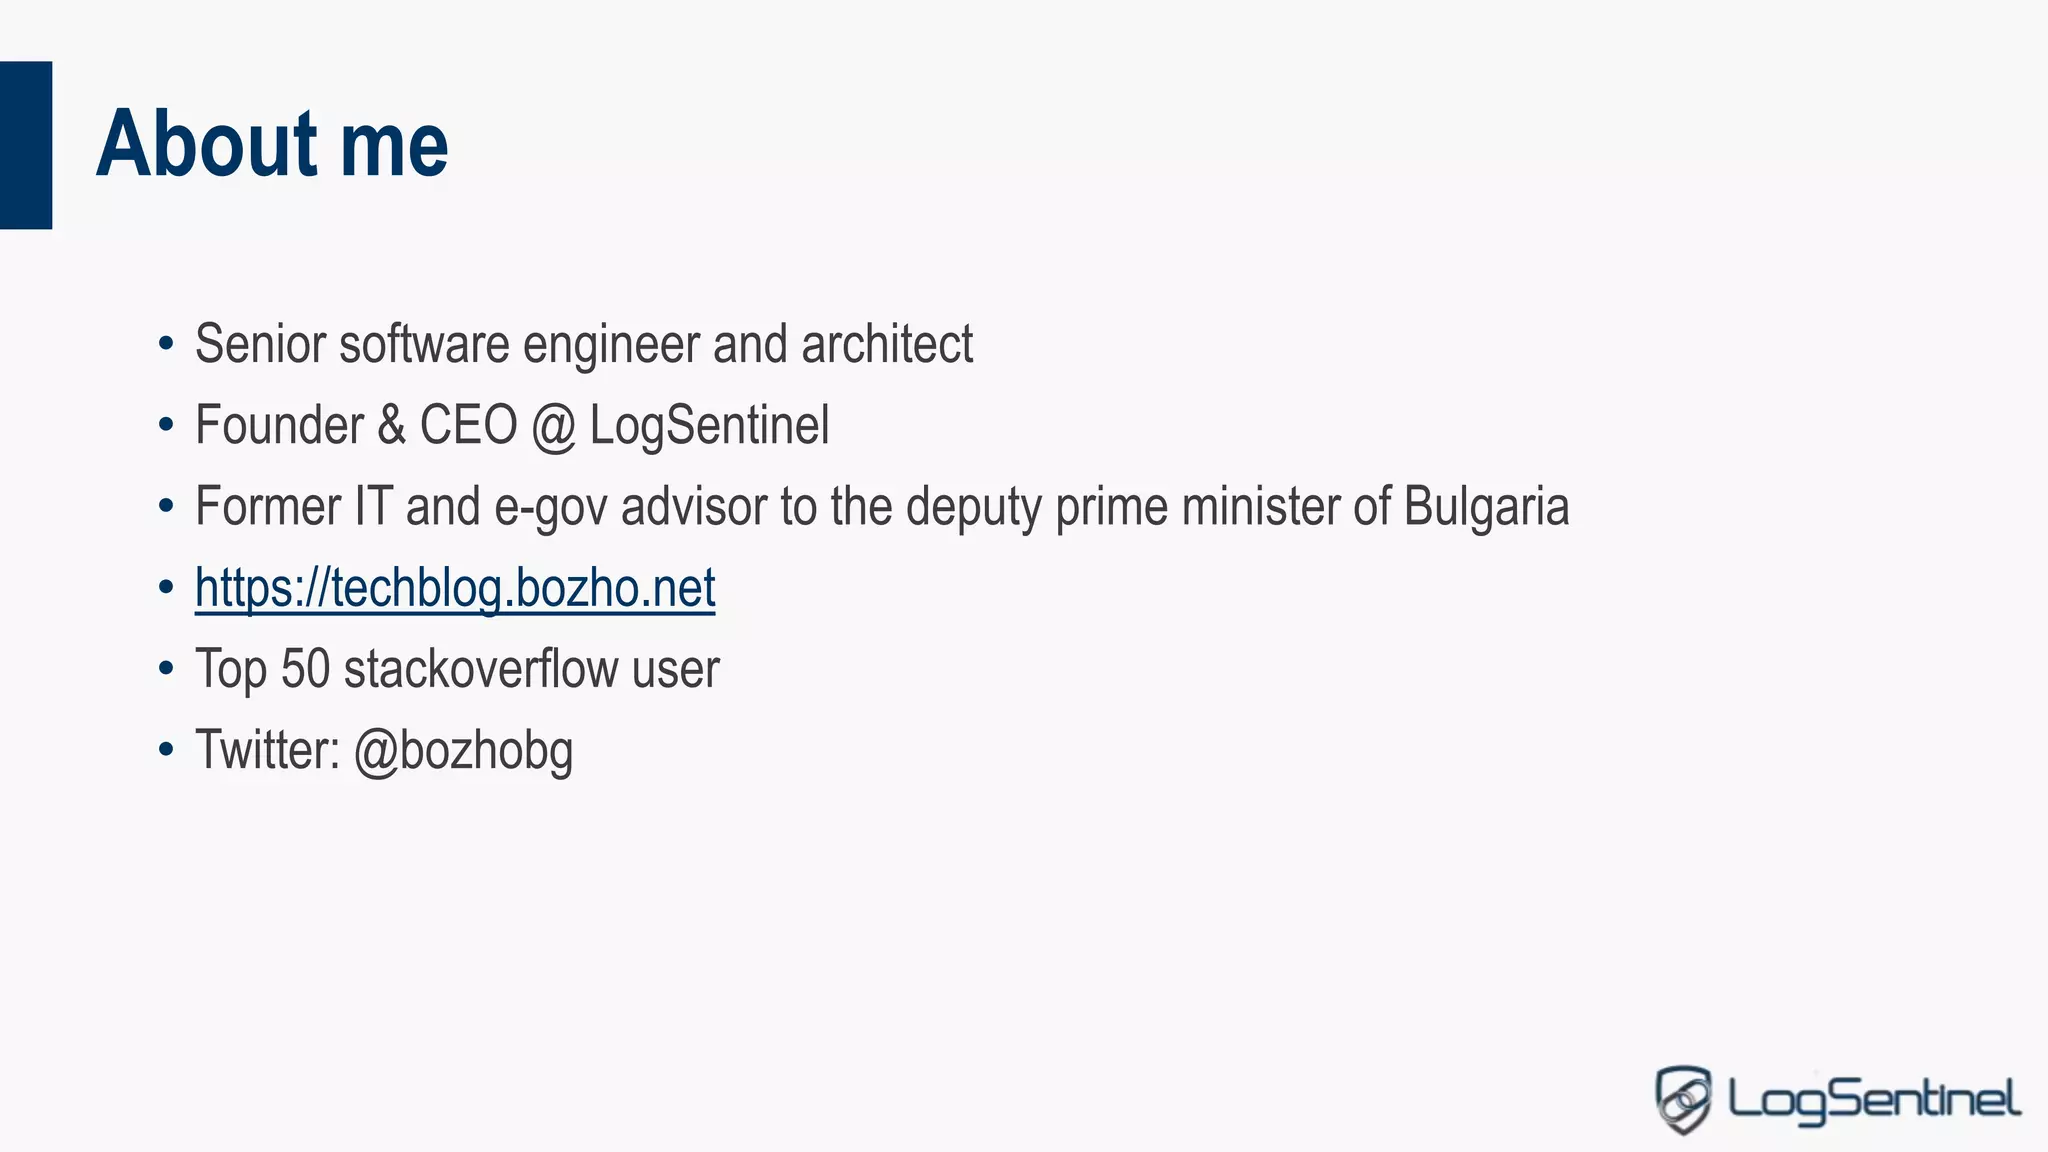2048x1152 pixels.
Task: Click the About me slide title
Action: point(272,144)
